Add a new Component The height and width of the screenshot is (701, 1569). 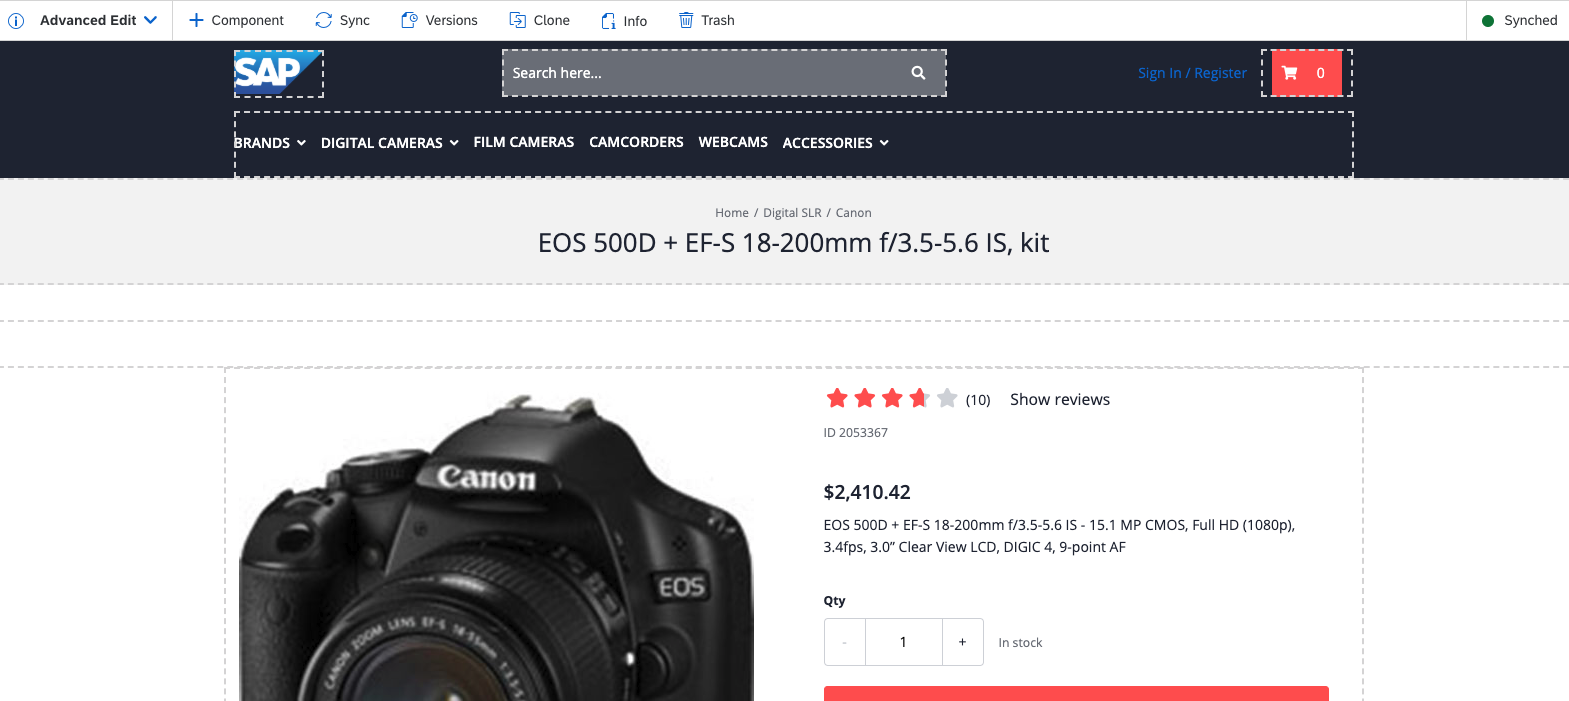pos(236,20)
